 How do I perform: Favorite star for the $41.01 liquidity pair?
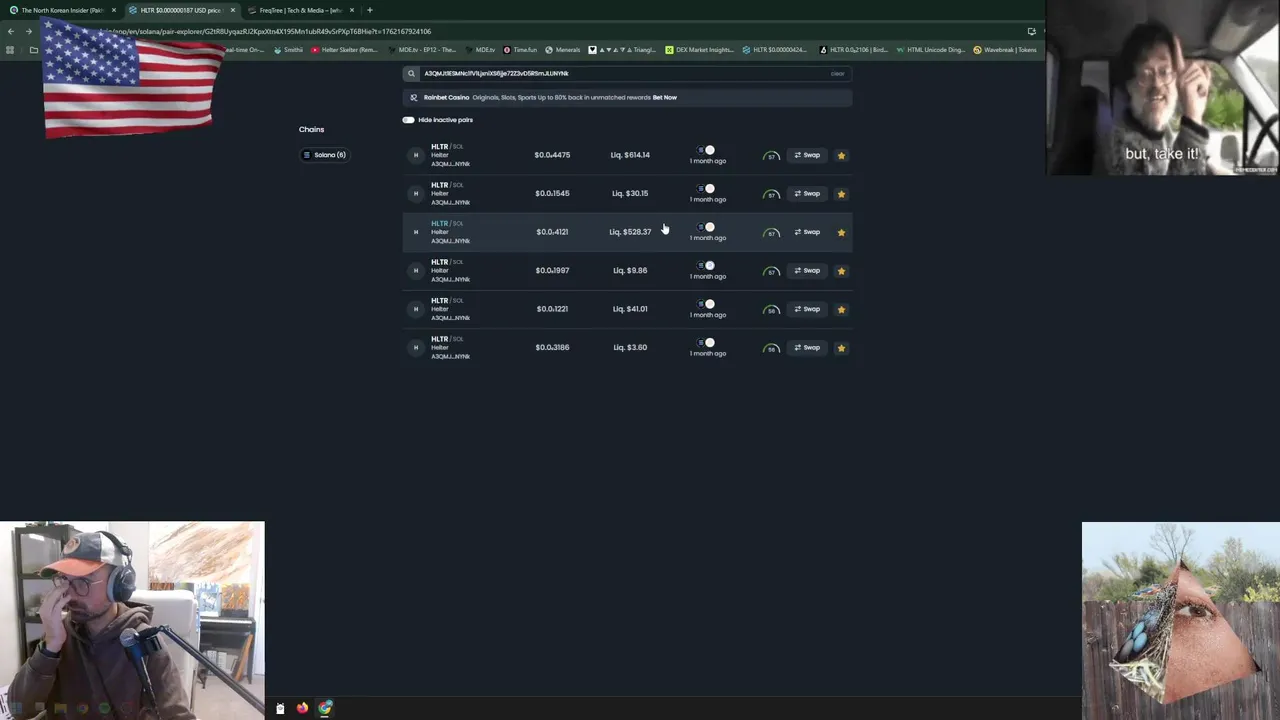[x=841, y=309]
